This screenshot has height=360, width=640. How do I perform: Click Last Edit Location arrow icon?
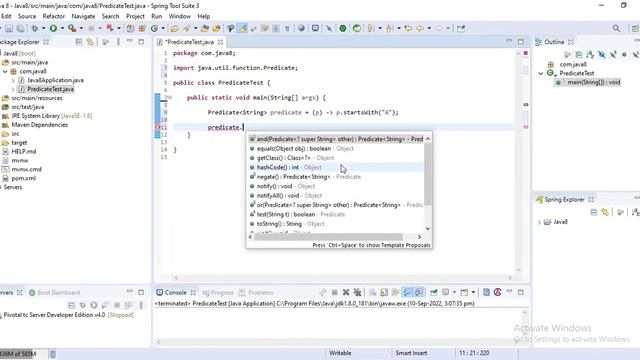point(408,28)
